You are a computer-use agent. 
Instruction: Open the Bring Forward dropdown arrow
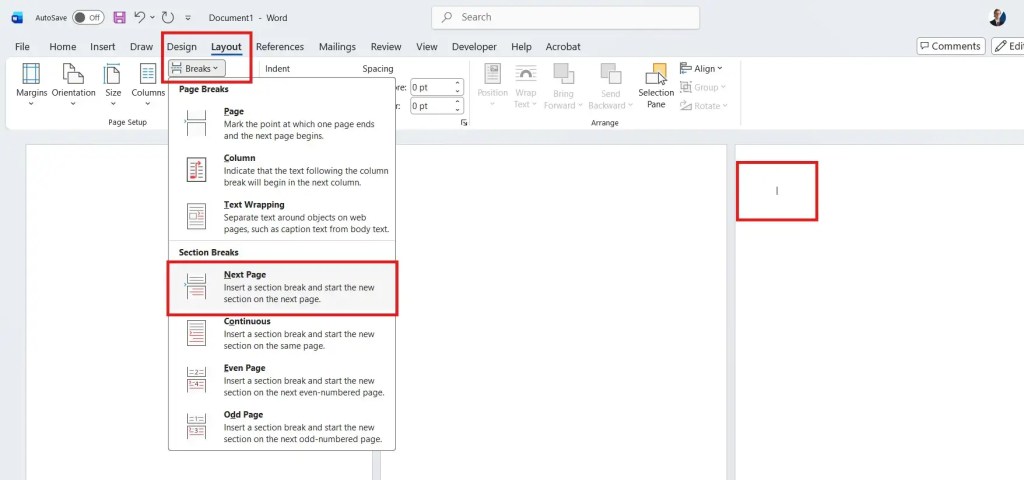click(580, 105)
